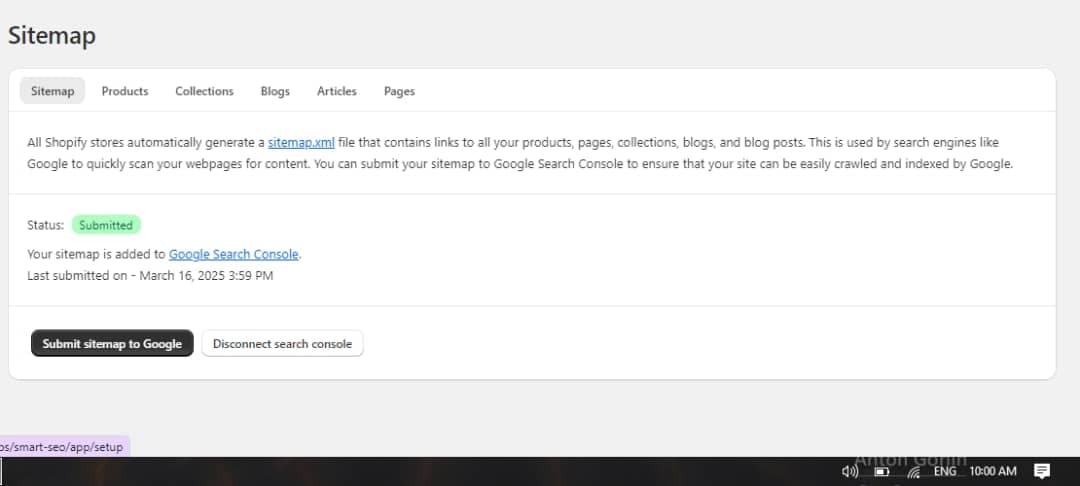This screenshot has width=1080, height=486.
Task: Open the Articles tab
Action: point(337,91)
